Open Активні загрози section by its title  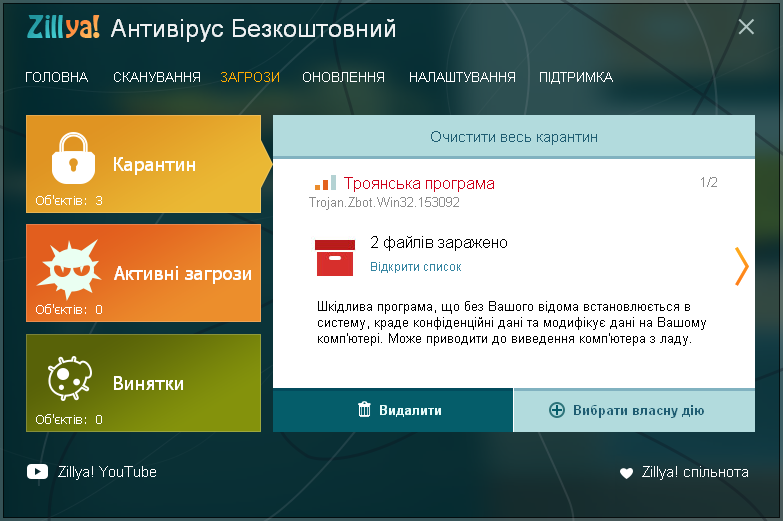[x=183, y=274]
